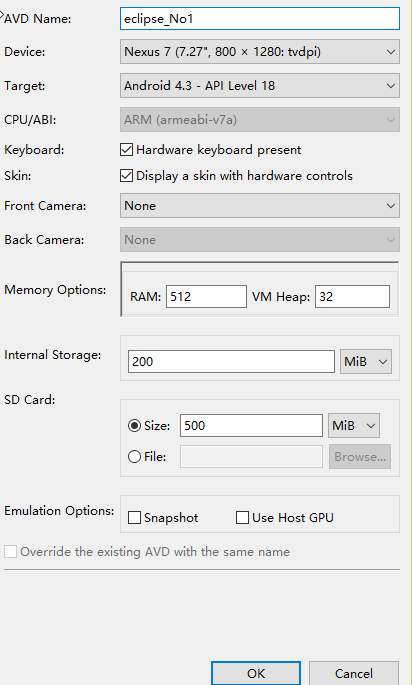
Task: Click the Cancel button
Action: click(354, 673)
